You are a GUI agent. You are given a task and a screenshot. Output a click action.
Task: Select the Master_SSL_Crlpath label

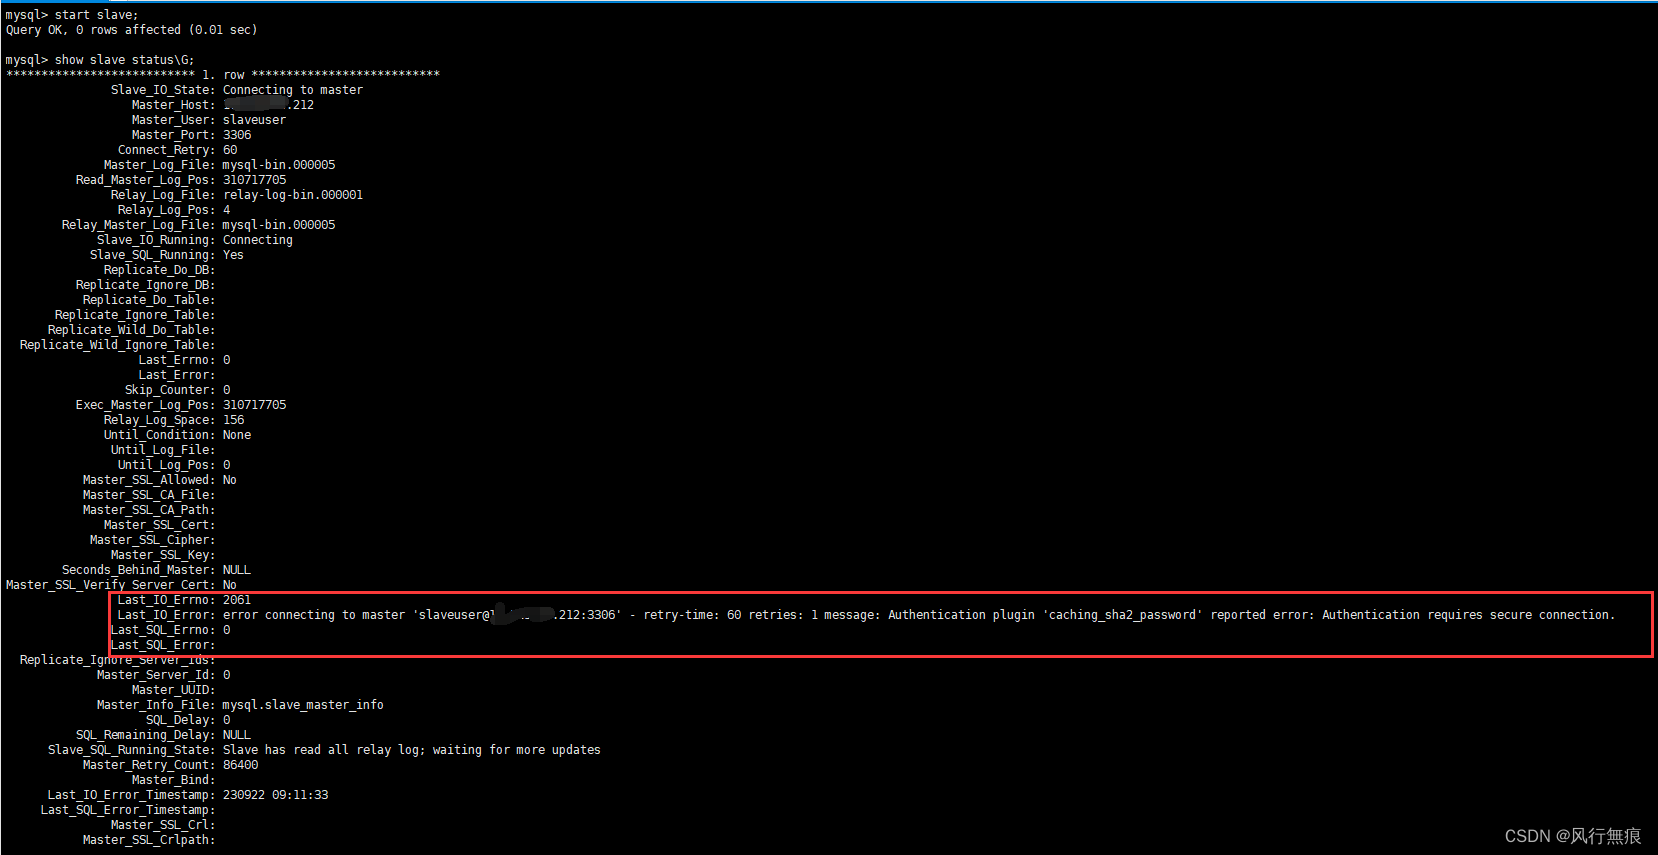coord(149,840)
